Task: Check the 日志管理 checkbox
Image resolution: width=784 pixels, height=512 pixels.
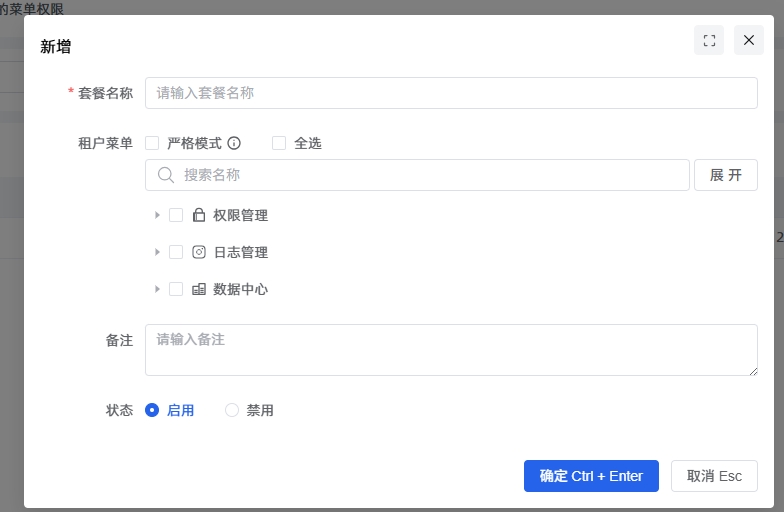Action: tap(176, 252)
